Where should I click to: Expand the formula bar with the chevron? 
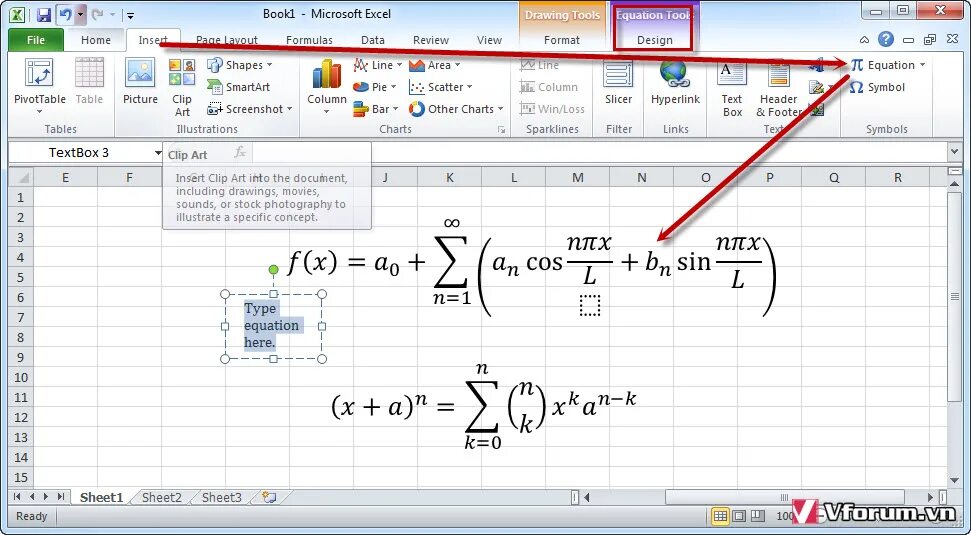pyautogui.click(x=954, y=152)
